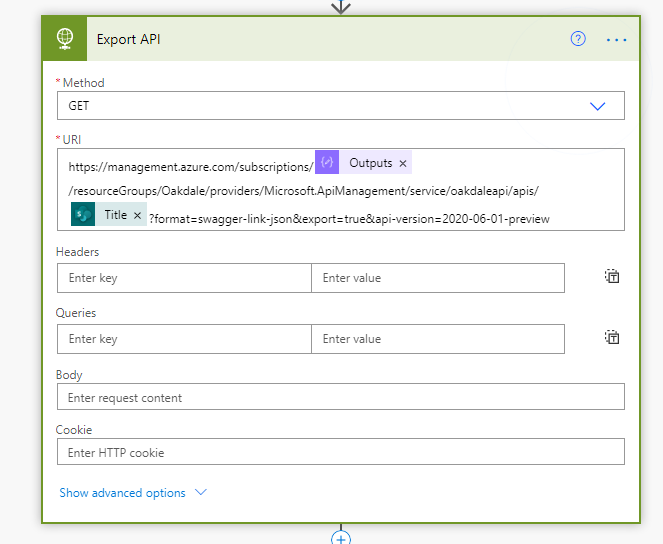Click the Body request content field
The height and width of the screenshot is (544, 663).
point(341,396)
